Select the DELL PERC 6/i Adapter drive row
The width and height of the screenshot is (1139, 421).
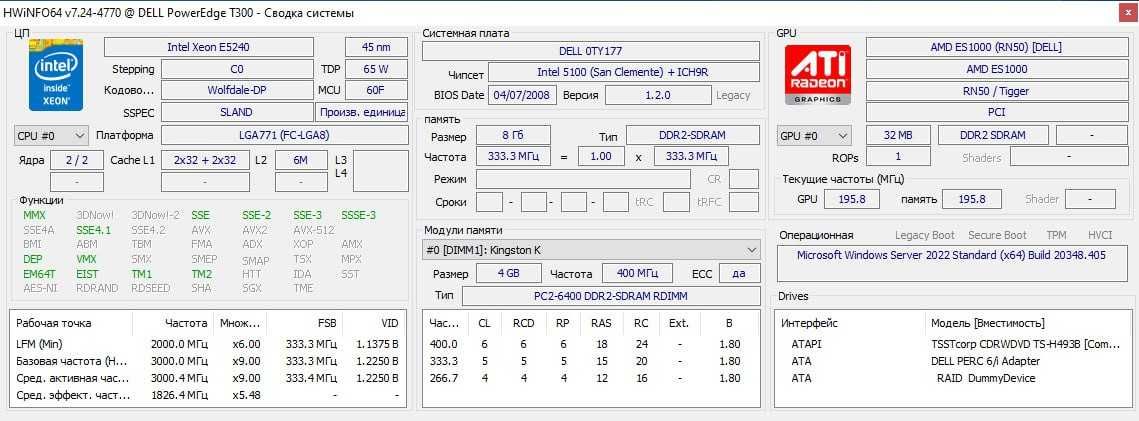click(952, 361)
